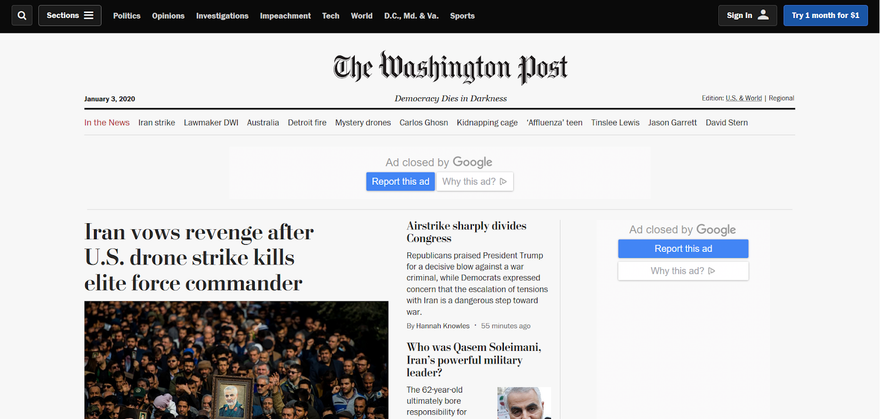Click the crowd photo under main headline

236,360
